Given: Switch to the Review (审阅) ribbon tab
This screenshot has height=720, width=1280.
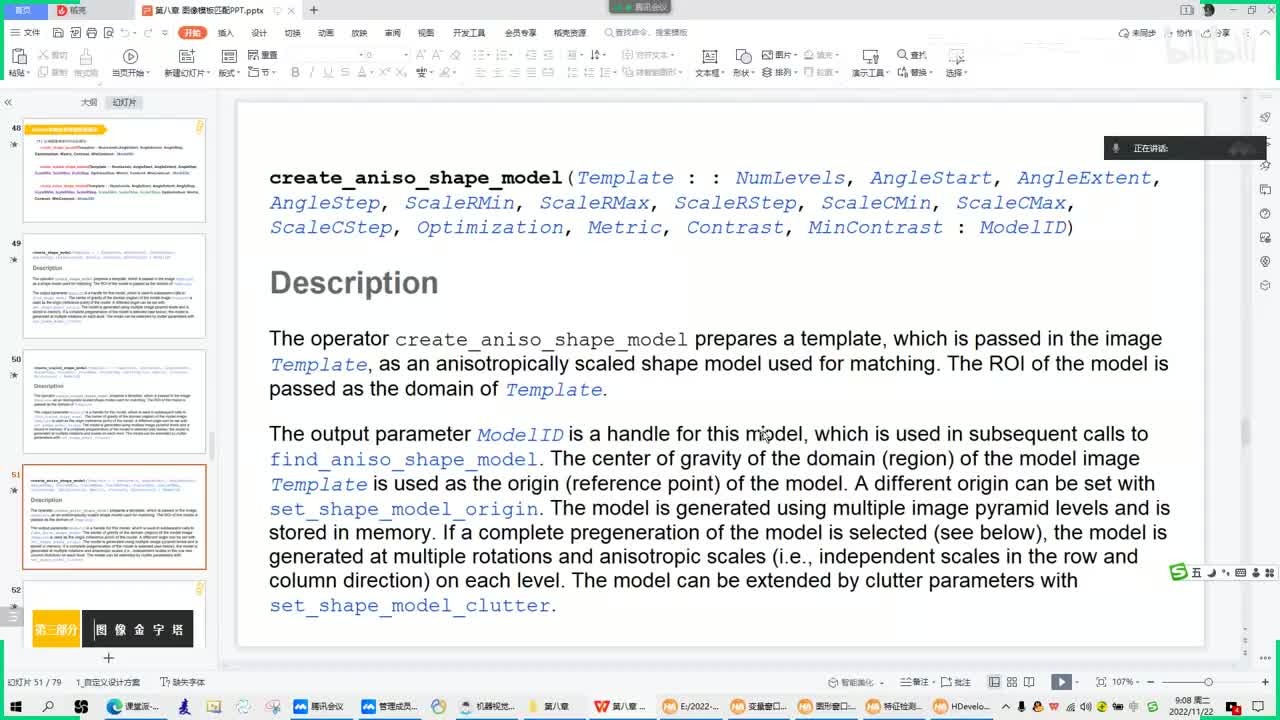Looking at the screenshot, I should 392,33.
